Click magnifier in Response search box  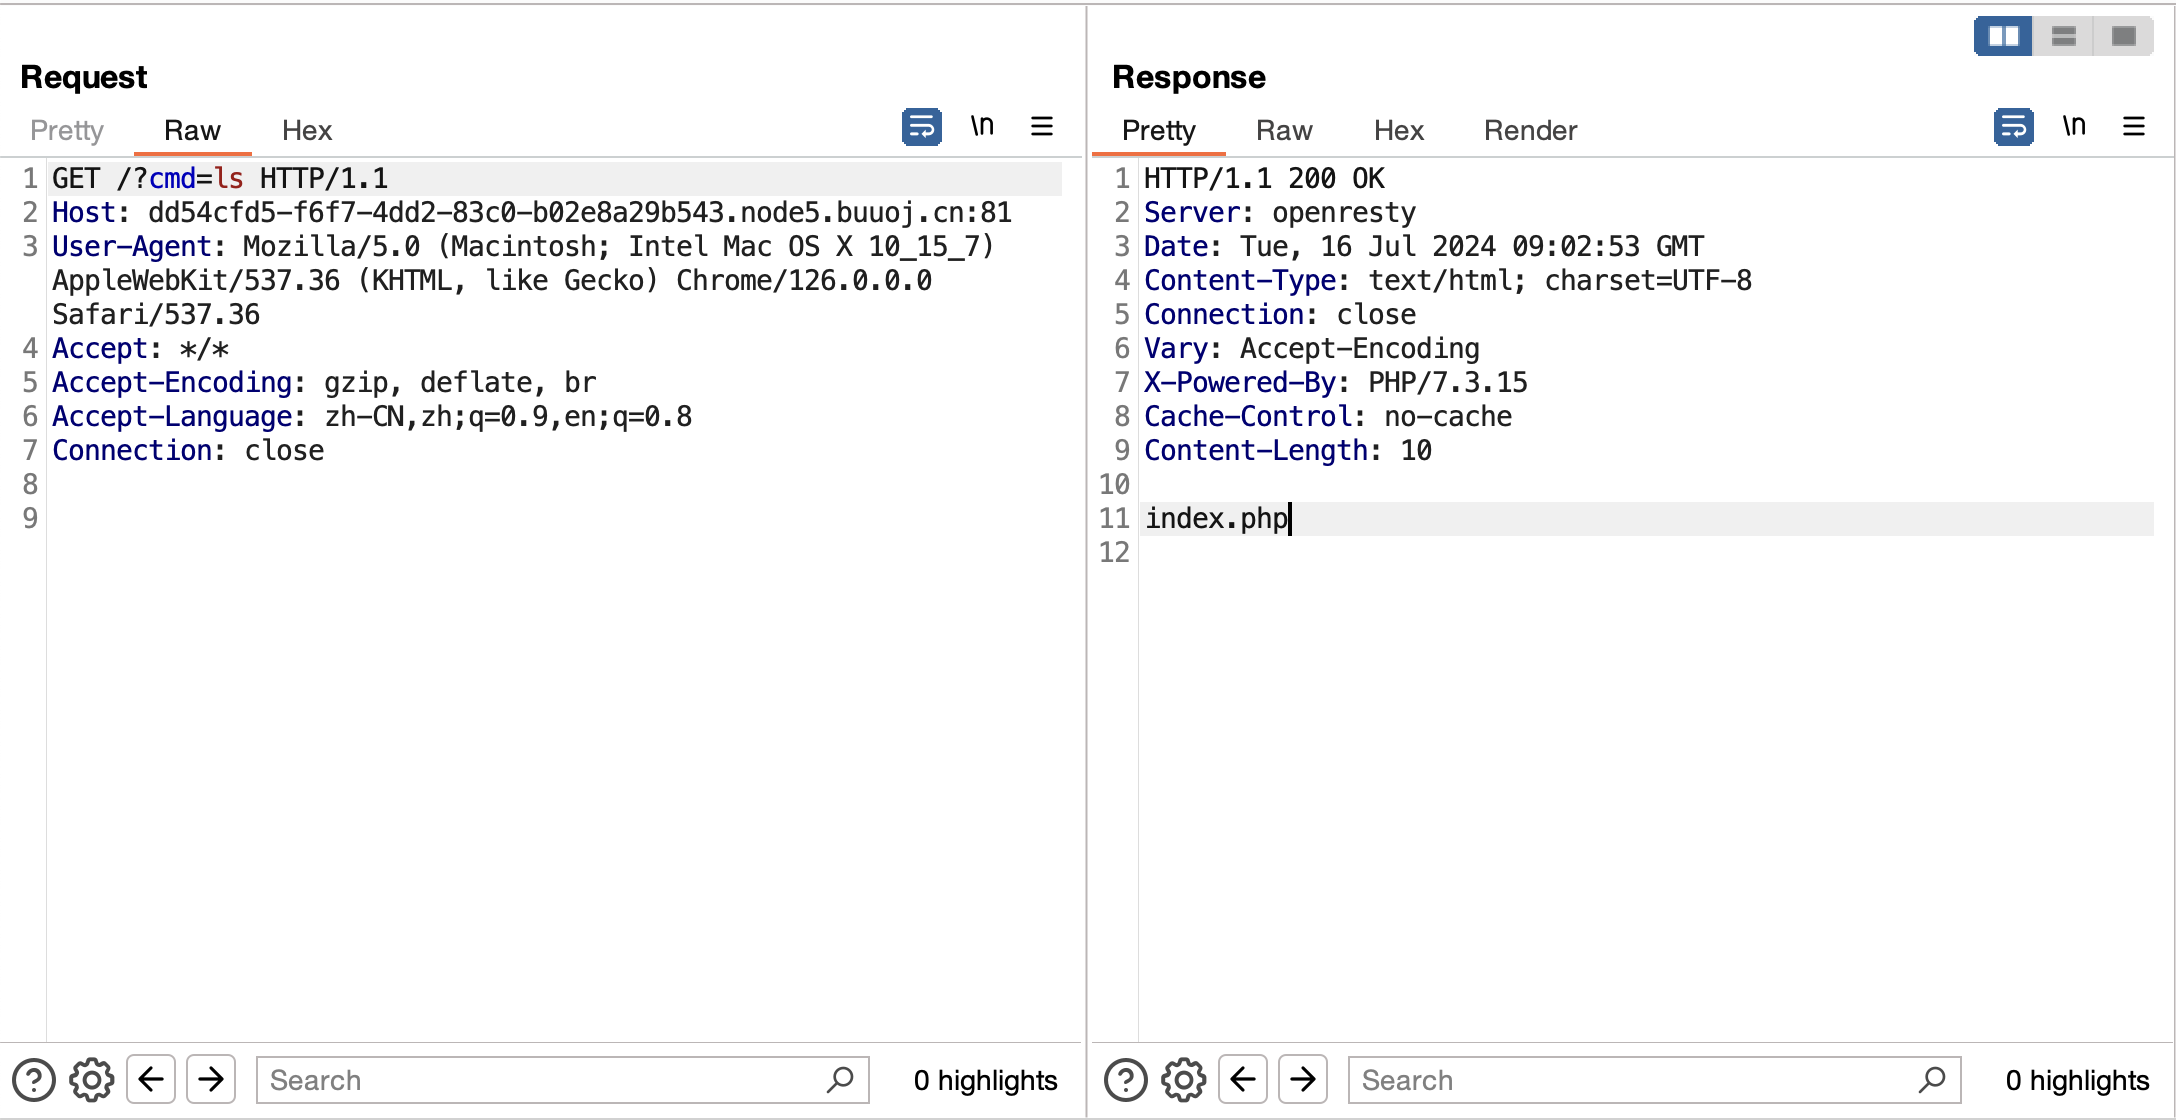click(1932, 1080)
